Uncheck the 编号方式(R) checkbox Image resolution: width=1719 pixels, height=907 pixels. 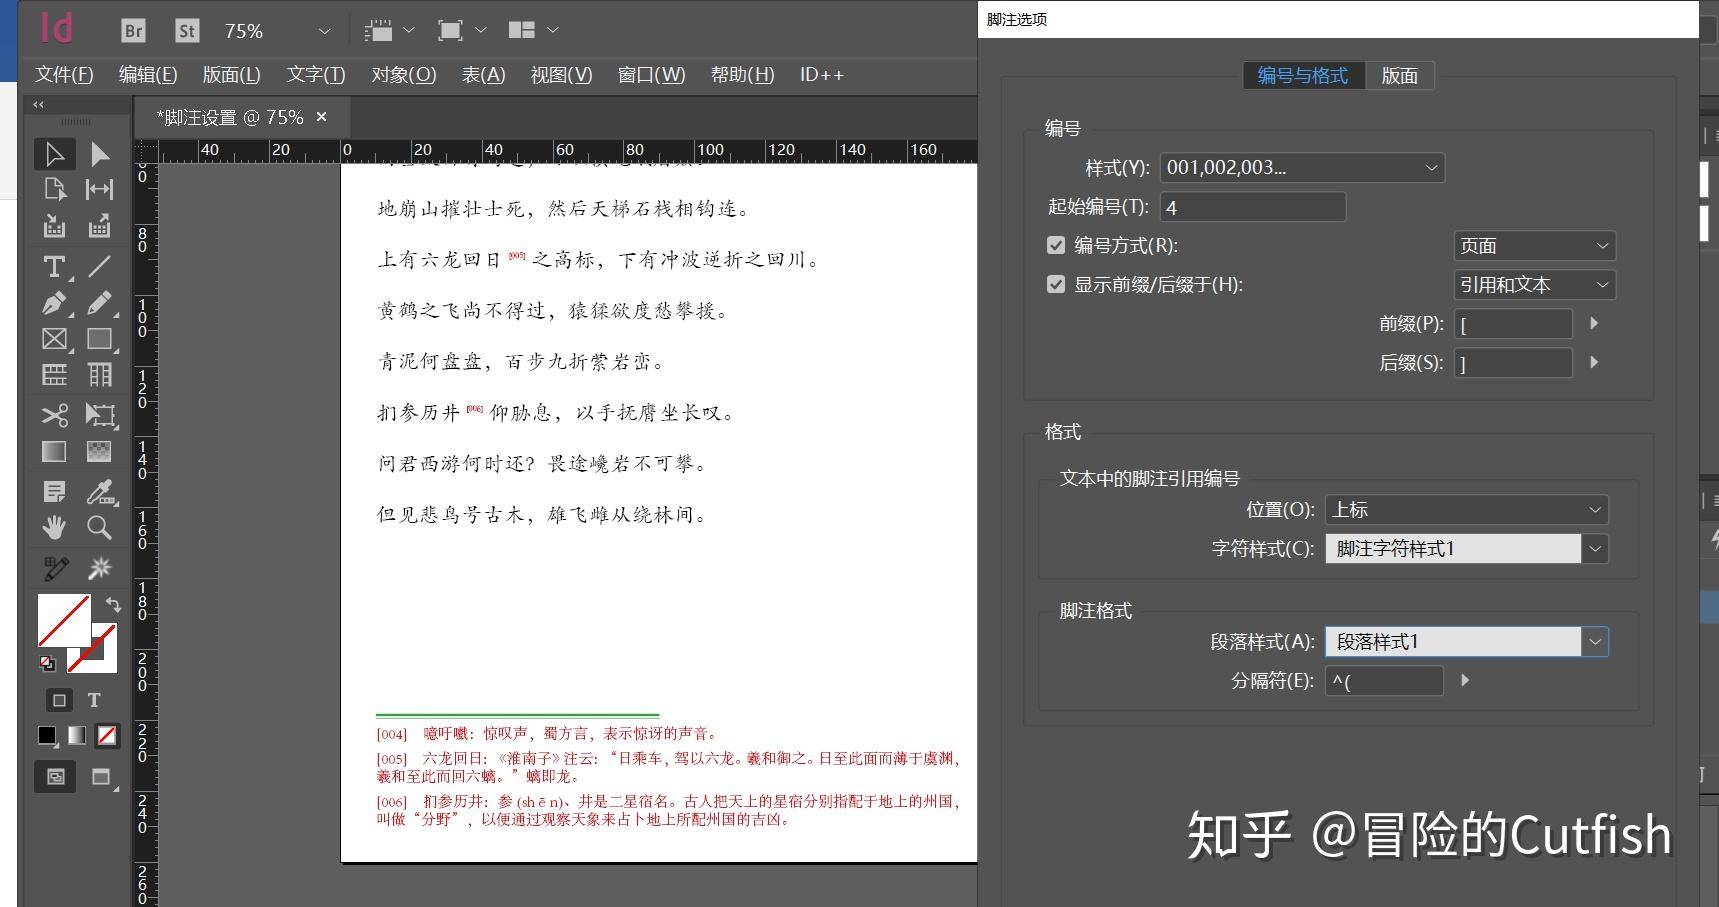point(1056,245)
